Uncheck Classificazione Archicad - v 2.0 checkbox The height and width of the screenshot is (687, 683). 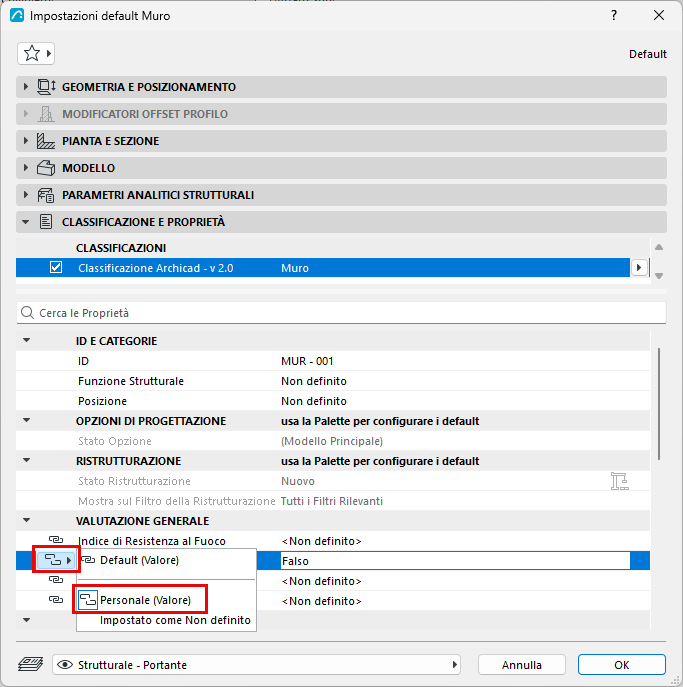pyautogui.click(x=56, y=267)
